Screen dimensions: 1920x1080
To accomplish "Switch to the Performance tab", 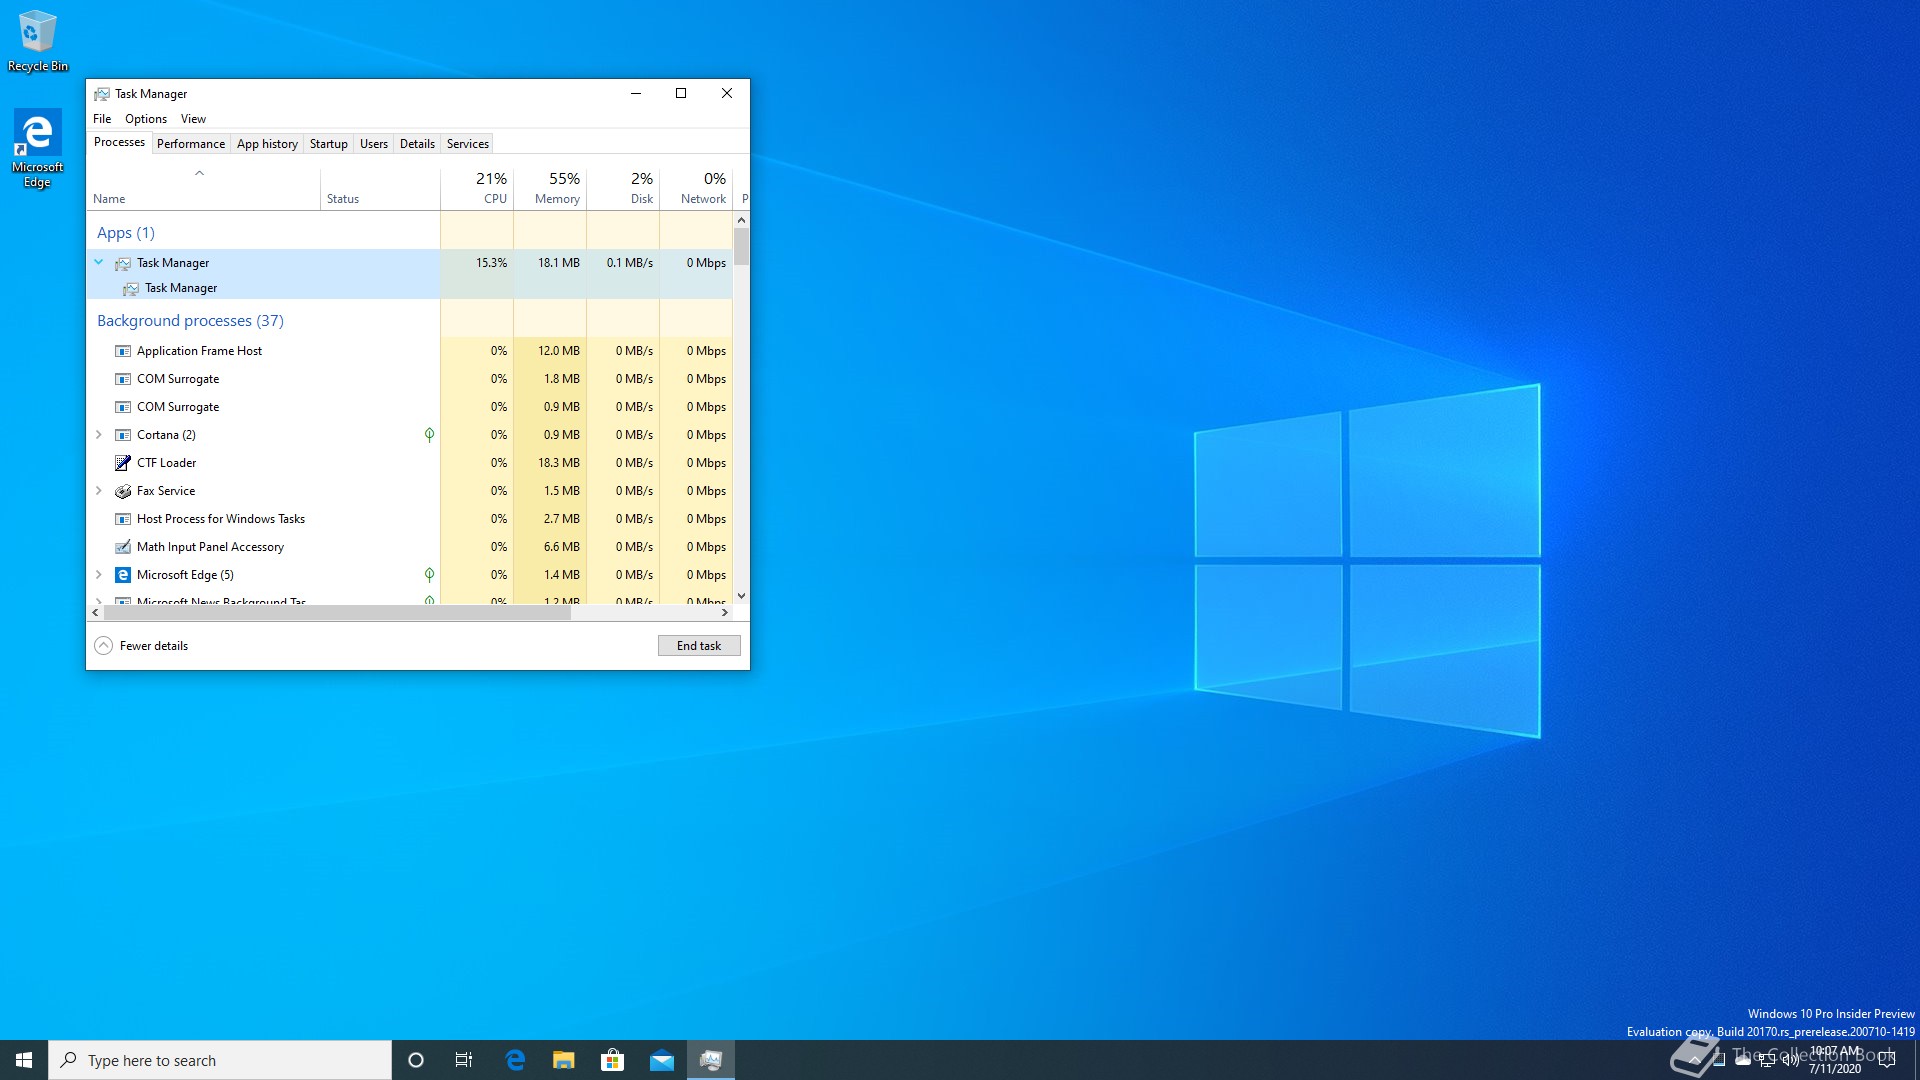I will click(x=190, y=144).
